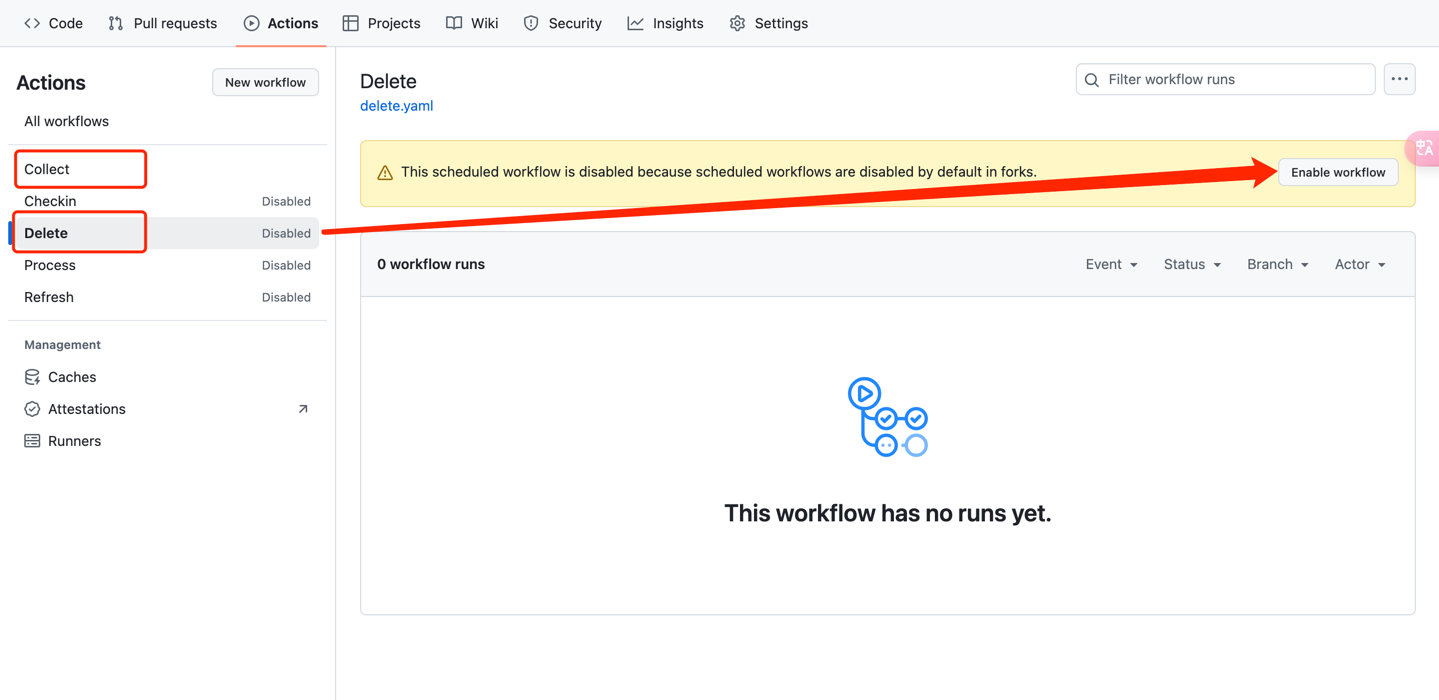Click the yellow warning triangle icon
Image resolution: width=1439 pixels, height=700 pixels.
tap(385, 173)
